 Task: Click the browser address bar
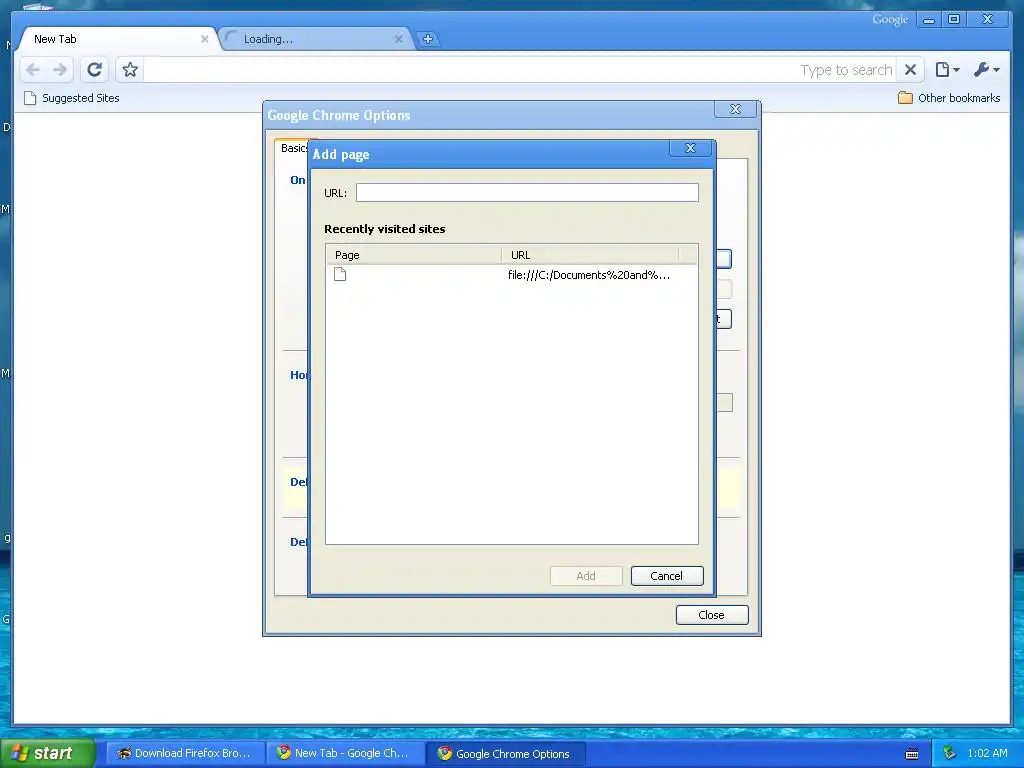pos(519,70)
